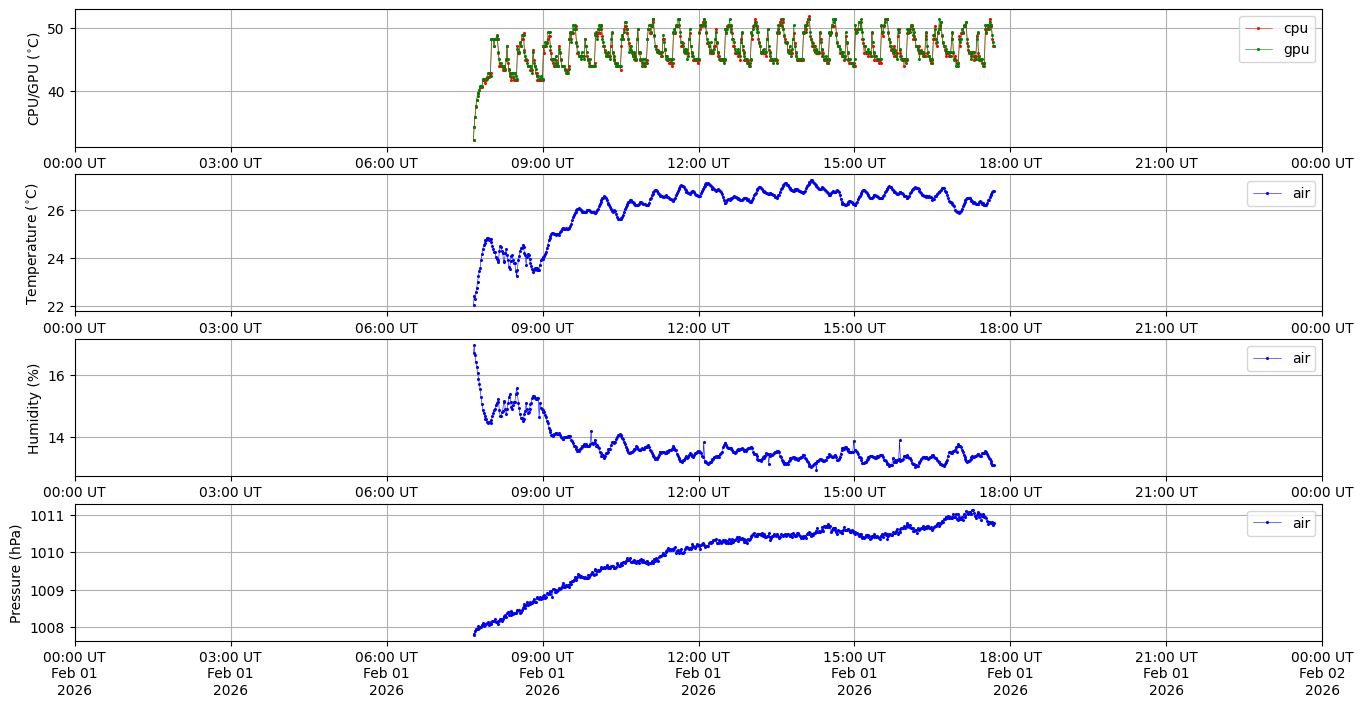1363x707 pixels.
Task: Select the air legend in Temperature plot
Action: tap(1301, 194)
